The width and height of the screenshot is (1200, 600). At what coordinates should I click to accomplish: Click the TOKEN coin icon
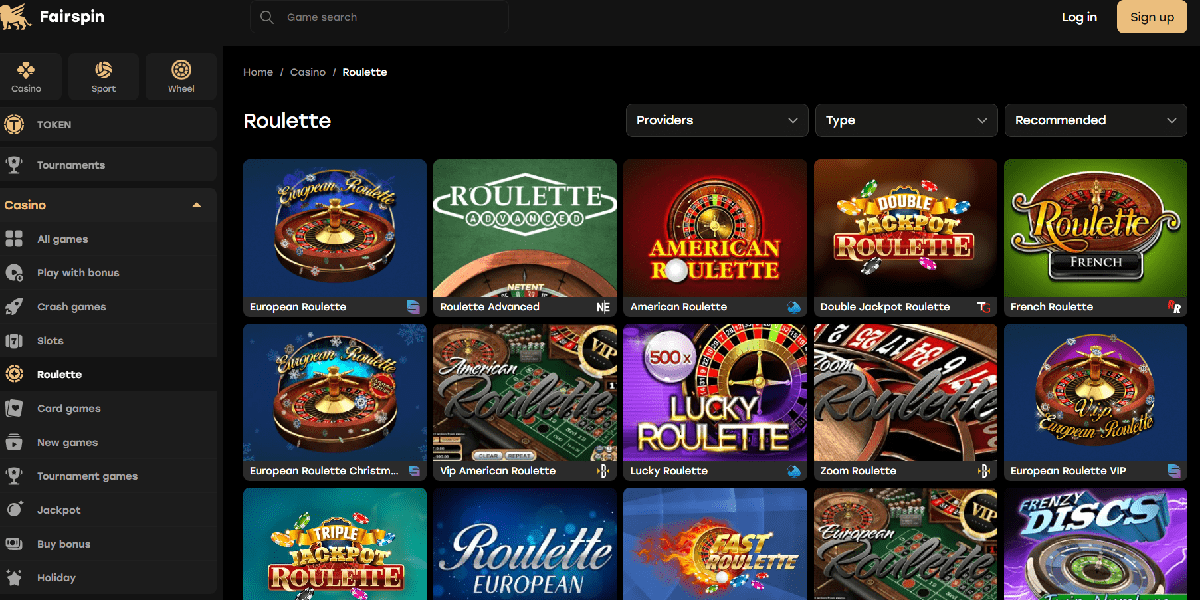tap(15, 125)
